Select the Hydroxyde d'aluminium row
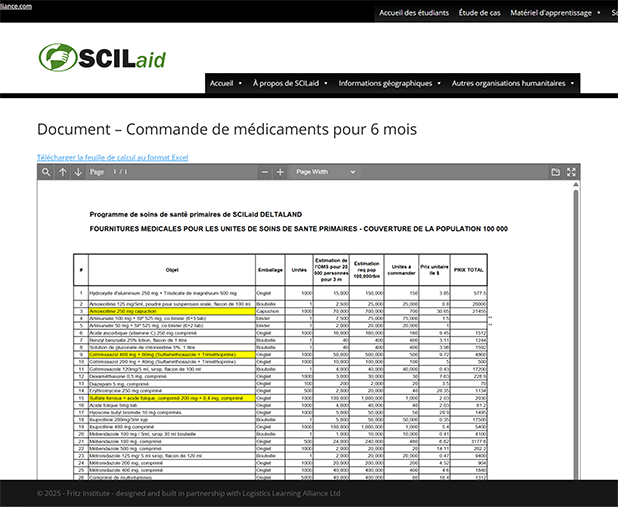Image resolution: width=618 pixels, height=507 pixels. (280, 293)
